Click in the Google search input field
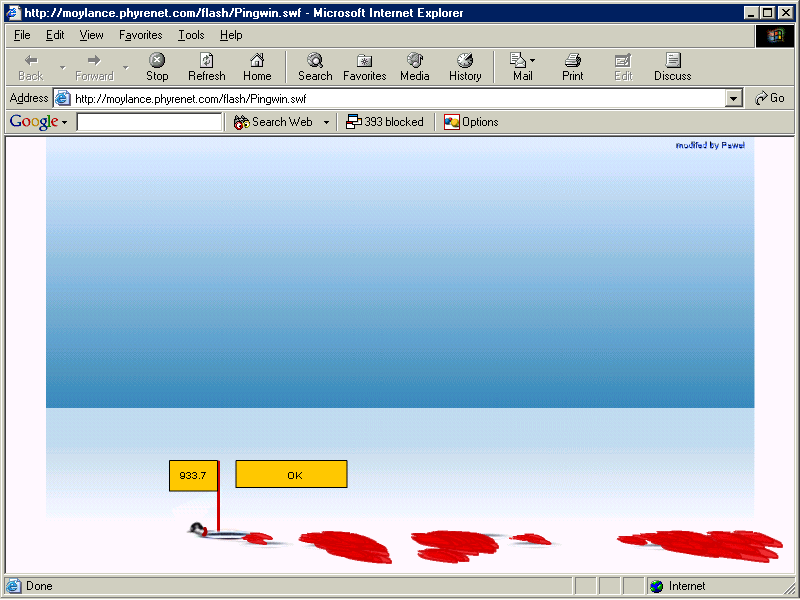The image size is (800, 600). click(149, 122)
